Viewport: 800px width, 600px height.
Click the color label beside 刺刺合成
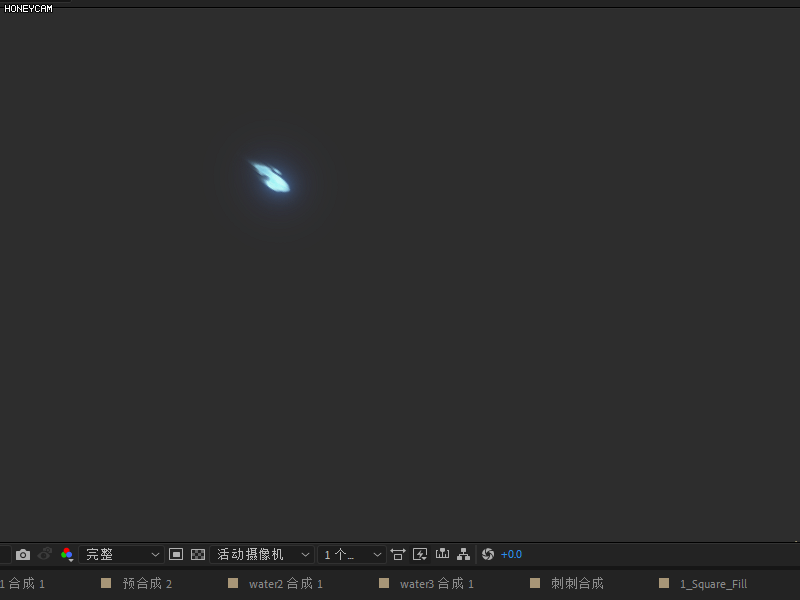tap(535, 583)
